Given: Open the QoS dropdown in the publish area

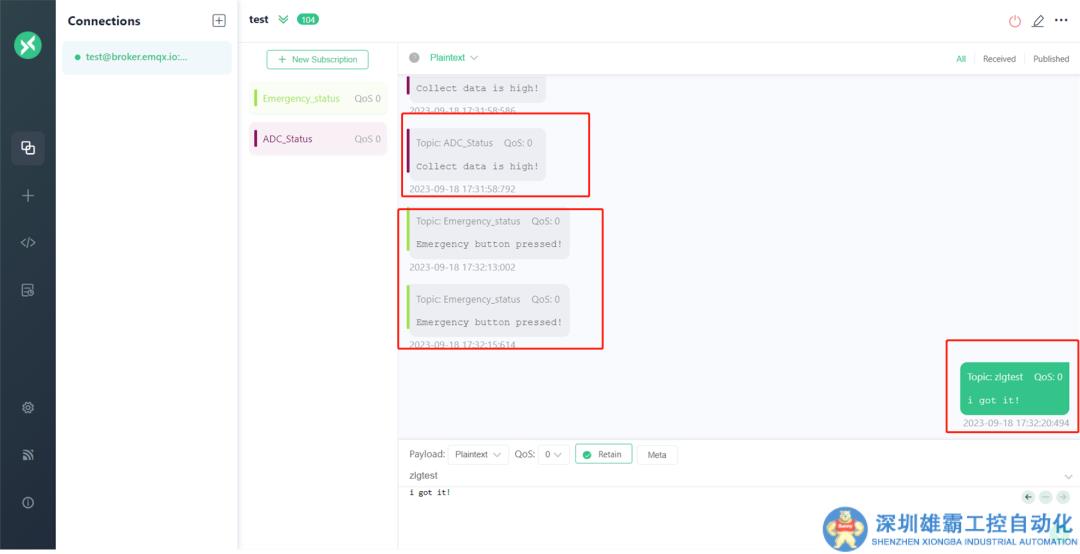Looking at the screenshot, I should (x=554, y=455).
